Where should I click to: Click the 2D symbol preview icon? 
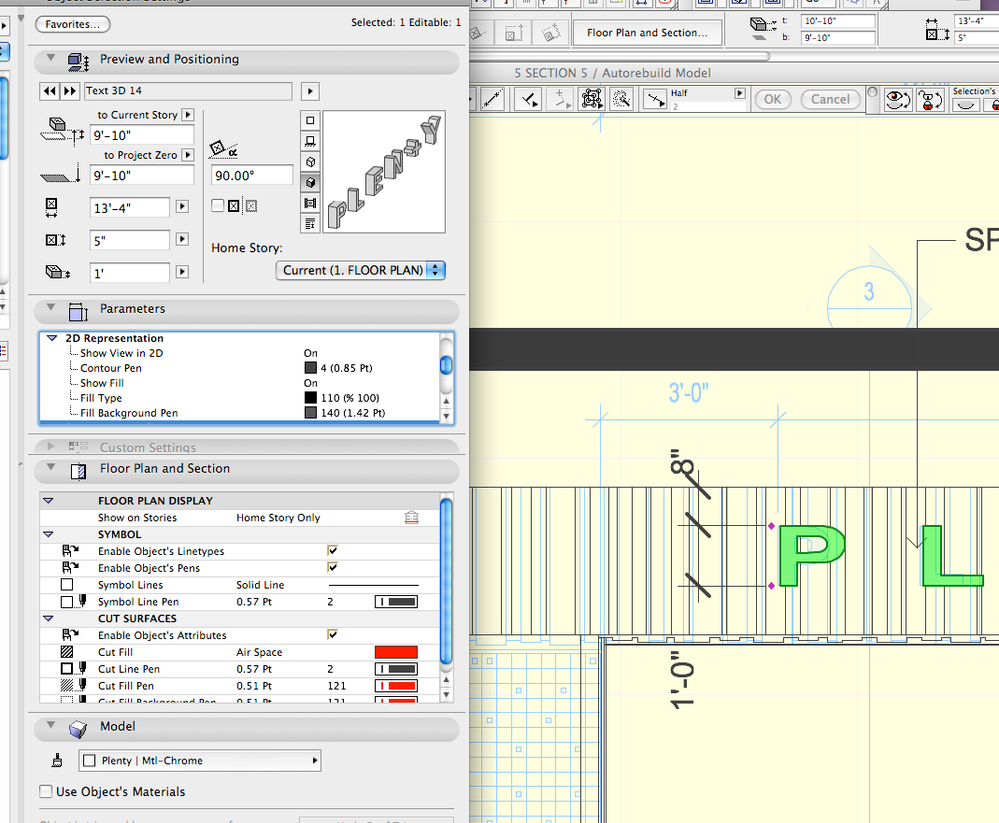point(310,120)
